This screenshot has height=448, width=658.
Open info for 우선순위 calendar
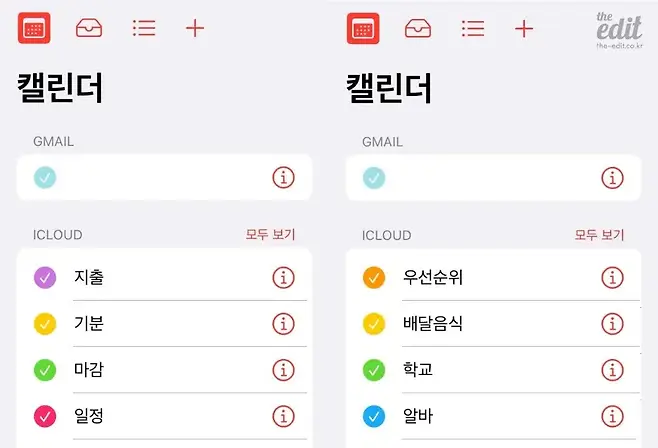[612, 277]
